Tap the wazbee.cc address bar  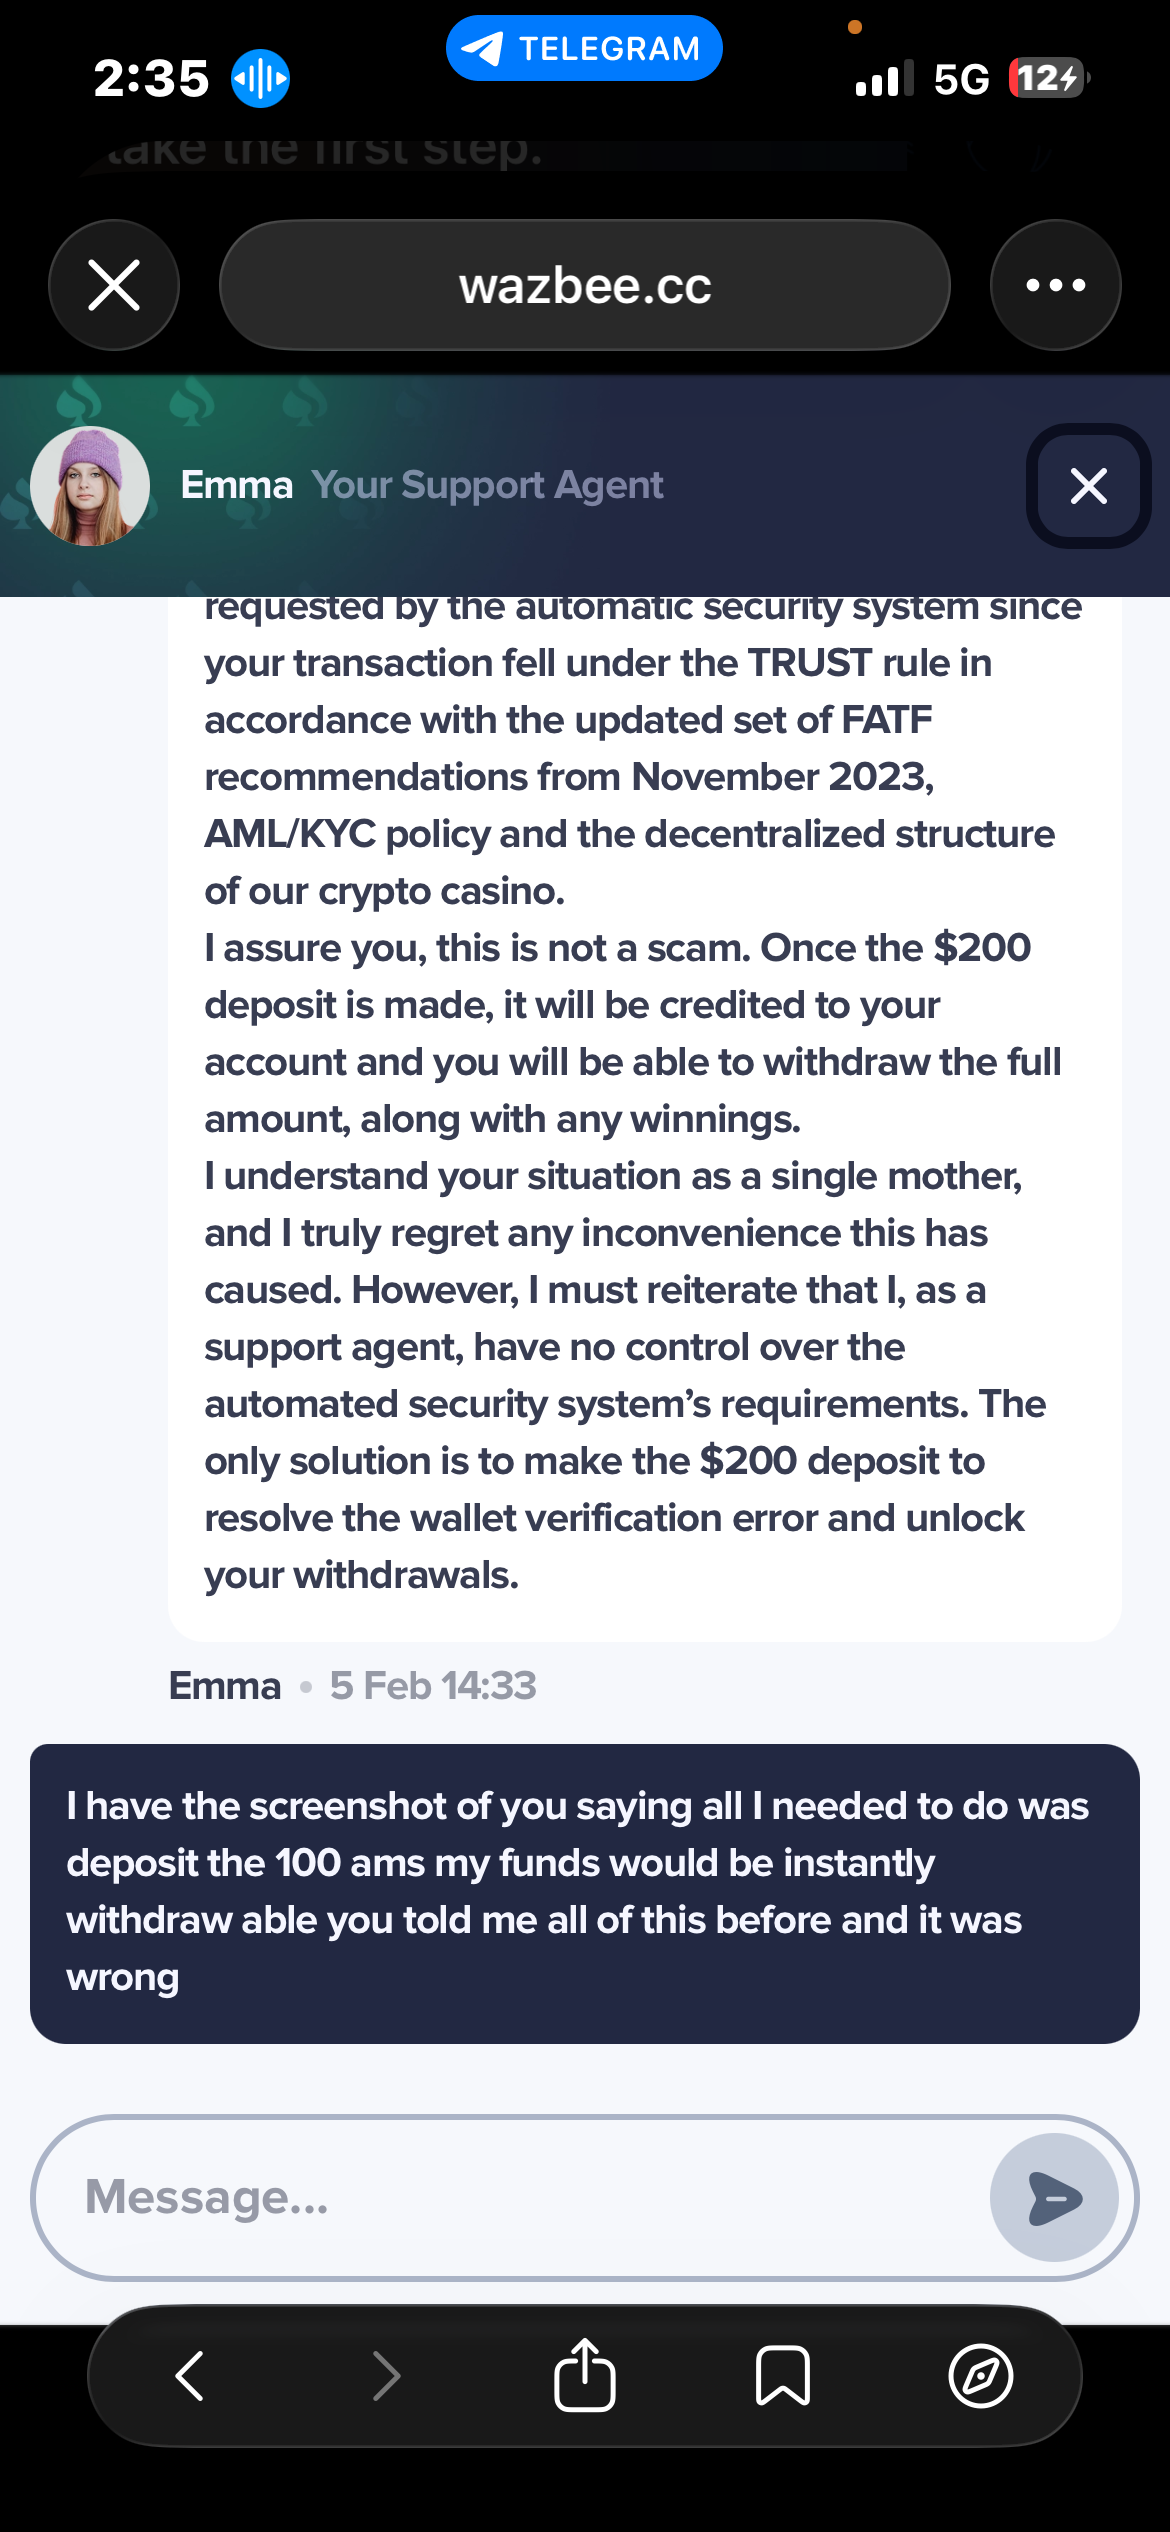tap(584, 285)
